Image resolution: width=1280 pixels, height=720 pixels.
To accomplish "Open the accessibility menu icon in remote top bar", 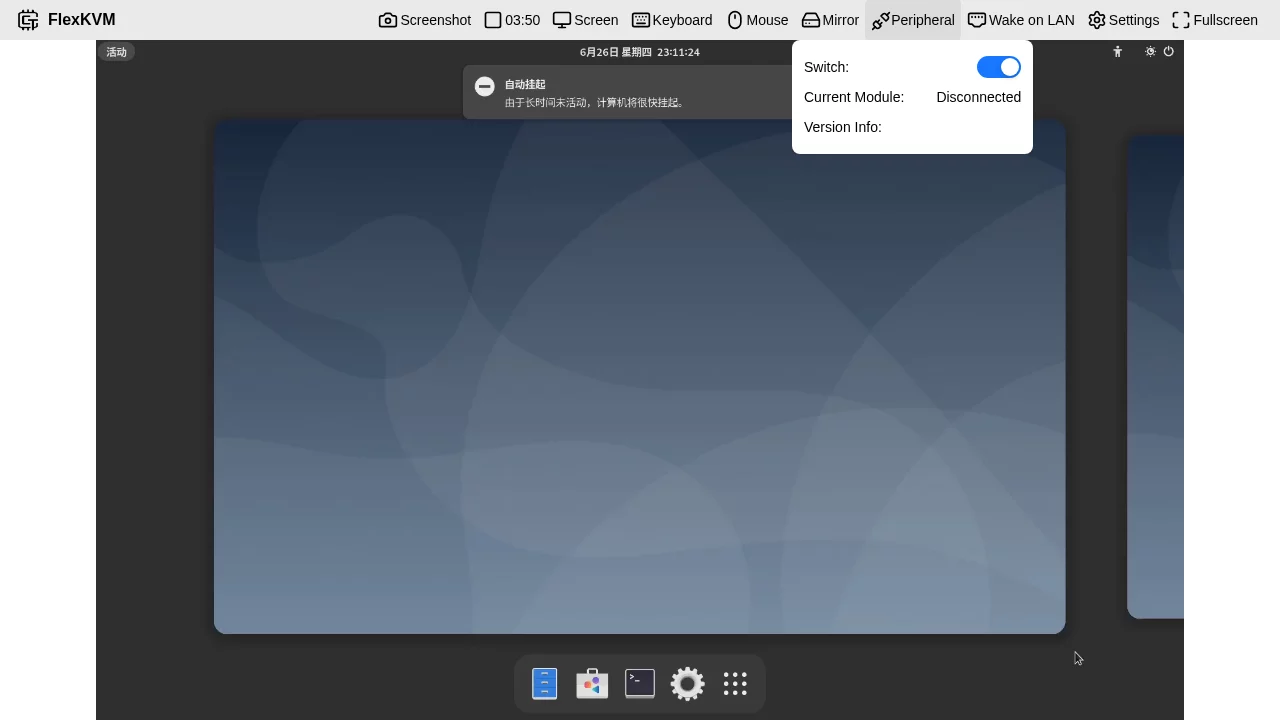I will 1118,52.
